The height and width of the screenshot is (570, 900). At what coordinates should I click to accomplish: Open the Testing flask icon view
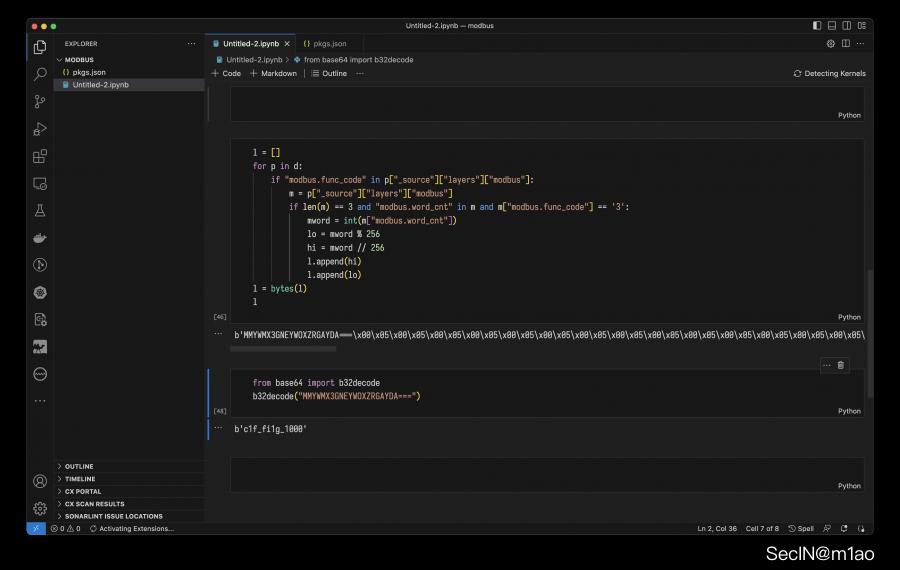coord(40,211)
